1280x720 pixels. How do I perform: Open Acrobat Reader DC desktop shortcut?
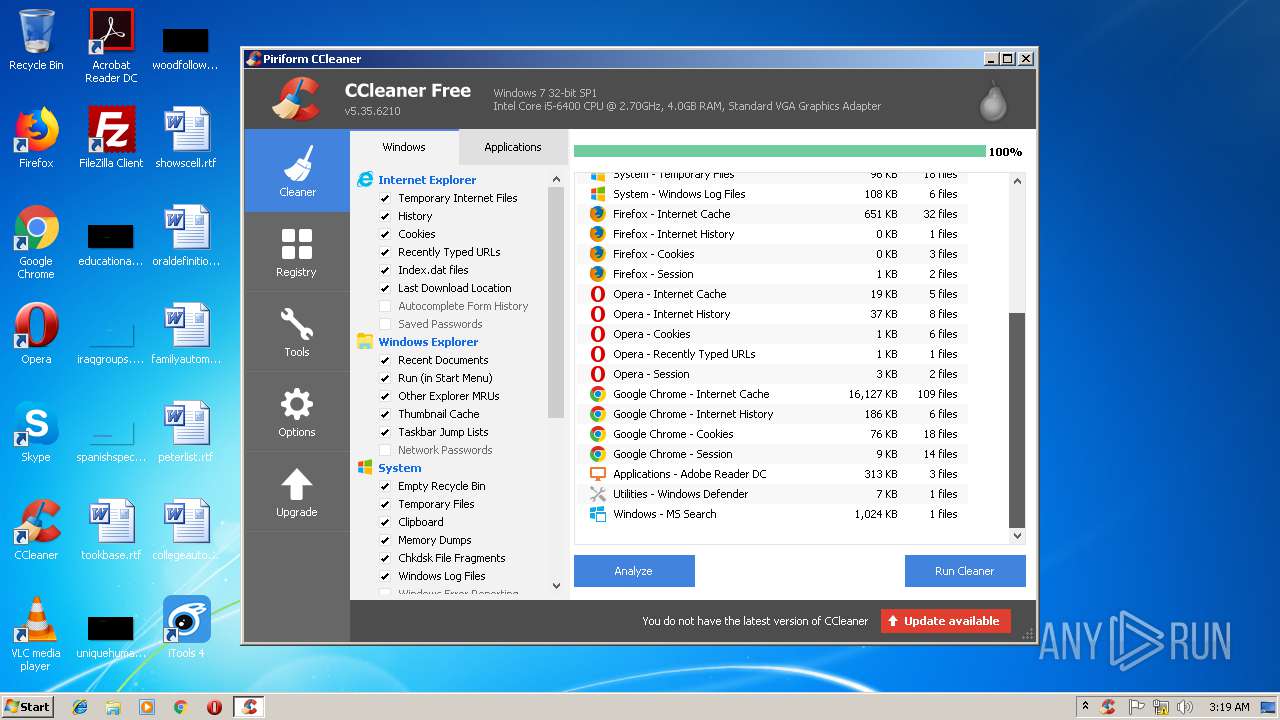point(111,46)
